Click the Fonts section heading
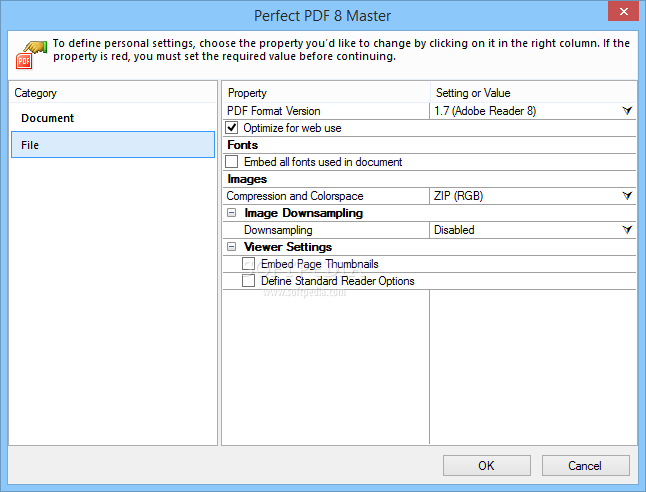Screen dimensions: 646x492 [243, 145]
